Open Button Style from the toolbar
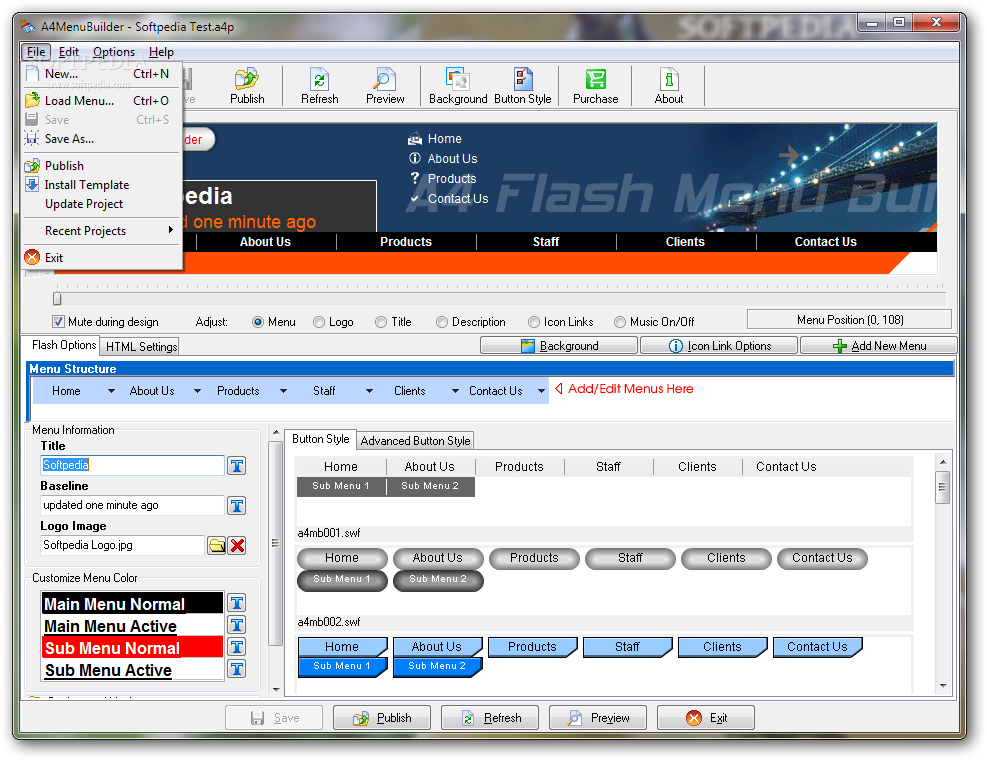The width and height of the screenshot is (987, 760). click(522, 86)
